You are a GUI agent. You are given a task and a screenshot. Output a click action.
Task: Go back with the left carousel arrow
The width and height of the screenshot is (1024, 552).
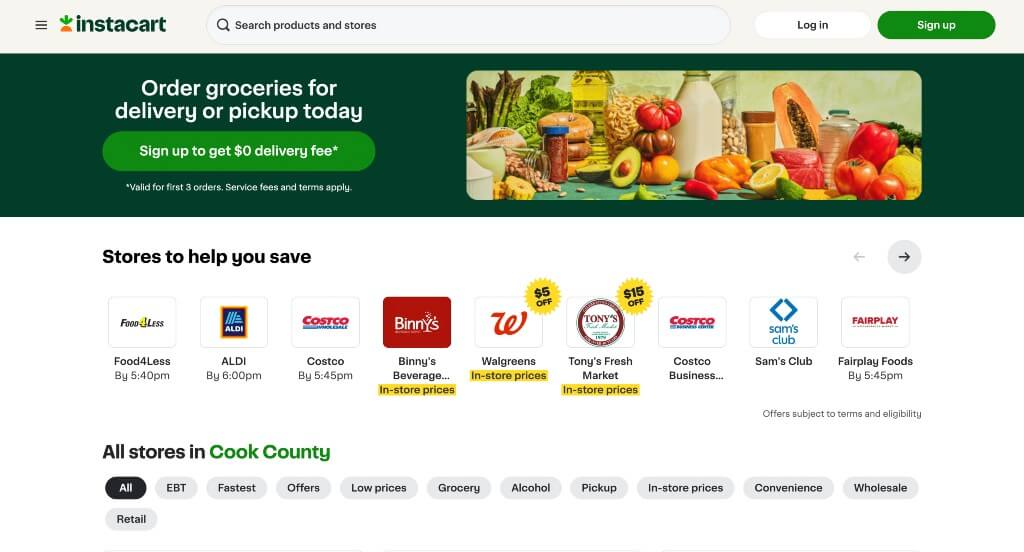pos(859,257)
